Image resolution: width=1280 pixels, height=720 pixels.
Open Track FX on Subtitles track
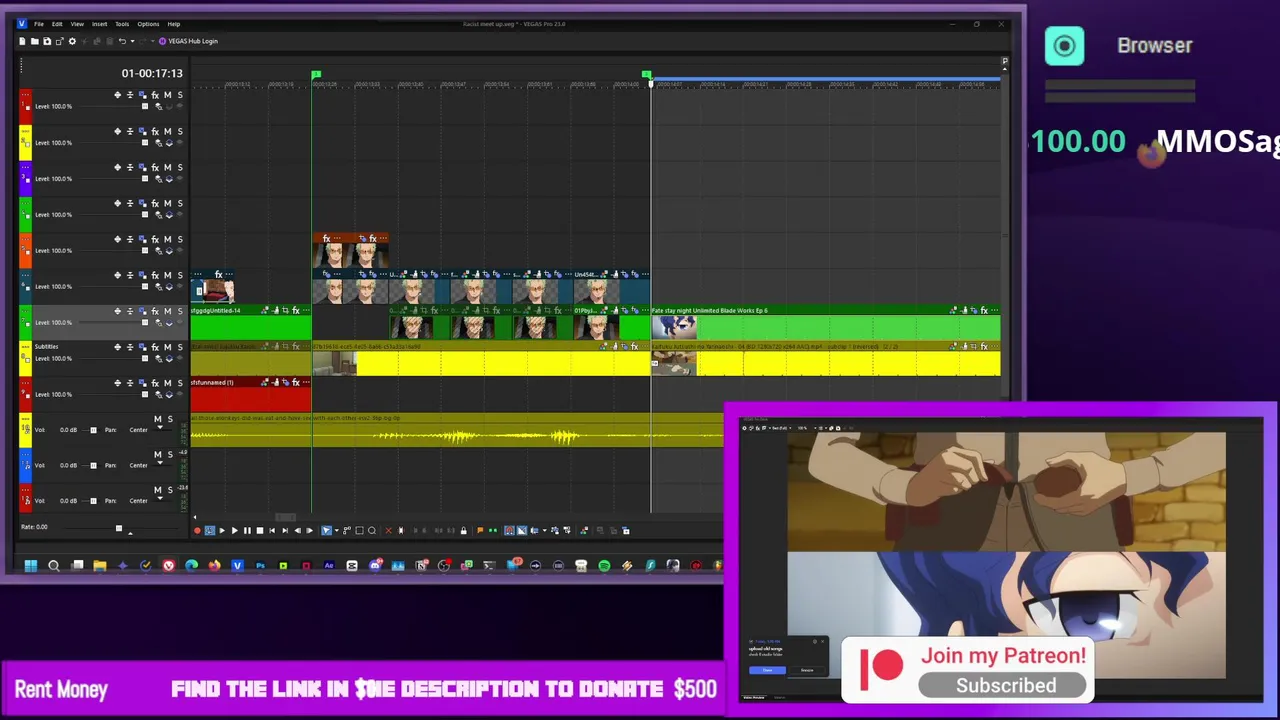(155, 347)
